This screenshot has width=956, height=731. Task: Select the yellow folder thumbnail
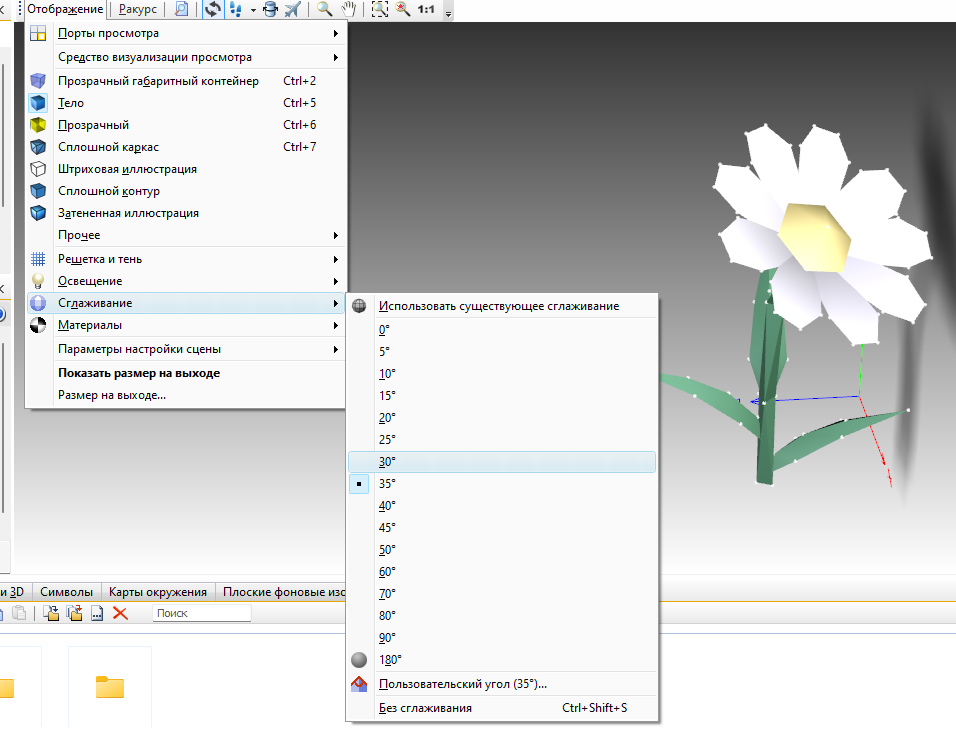[x=110, y=687]
